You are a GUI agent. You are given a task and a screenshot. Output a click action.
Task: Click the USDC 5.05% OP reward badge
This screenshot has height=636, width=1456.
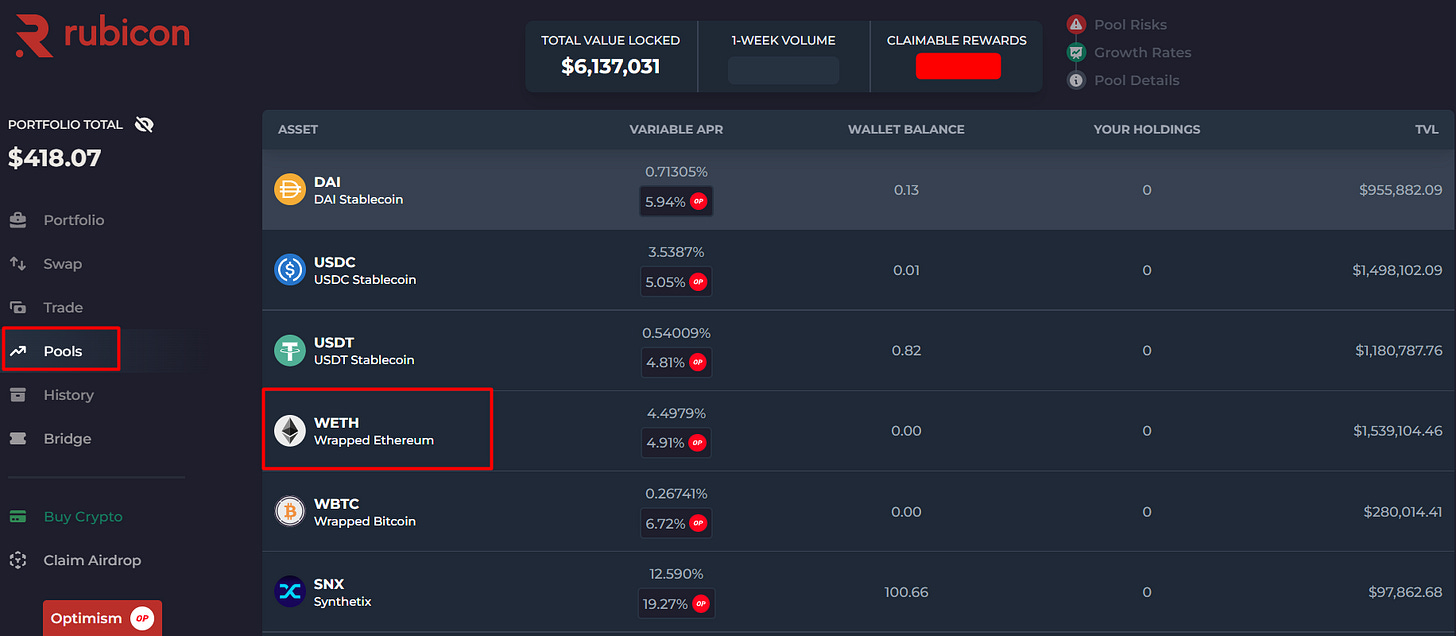[x=676, y=282]
